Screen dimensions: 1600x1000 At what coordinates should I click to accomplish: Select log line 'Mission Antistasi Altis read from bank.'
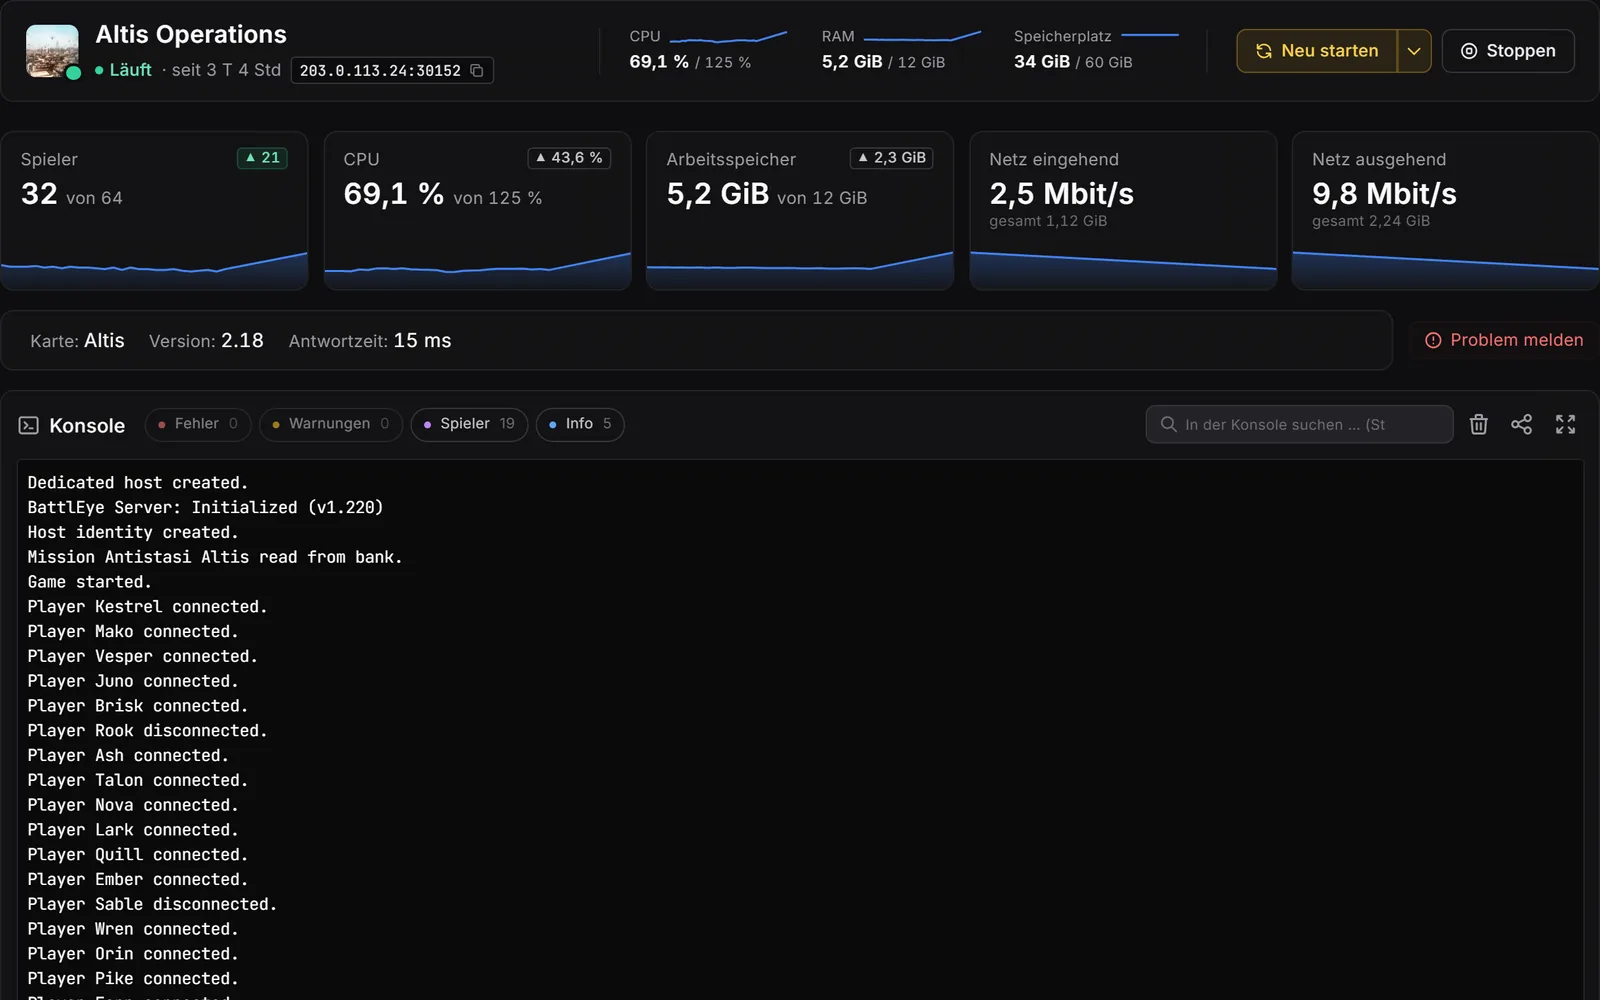[x=215, y=557]
